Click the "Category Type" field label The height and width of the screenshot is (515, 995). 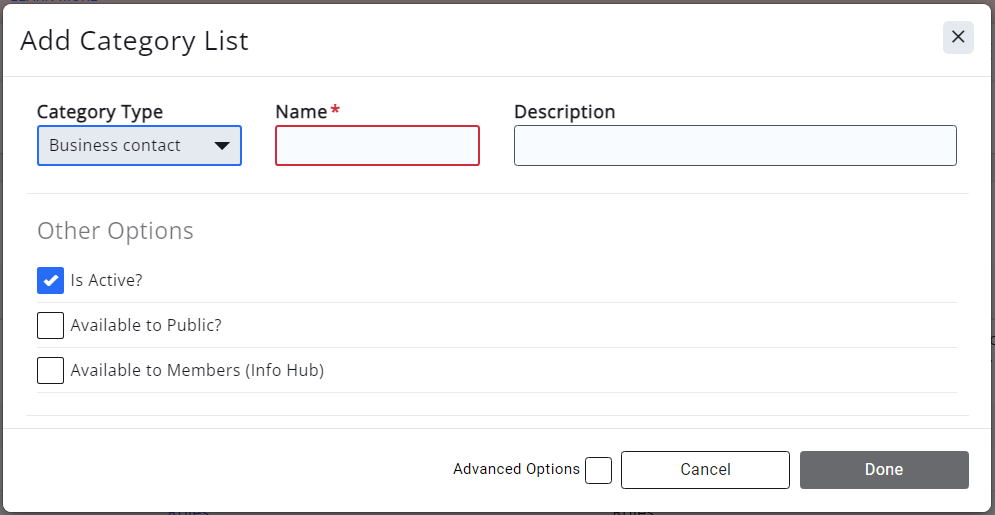100,112
